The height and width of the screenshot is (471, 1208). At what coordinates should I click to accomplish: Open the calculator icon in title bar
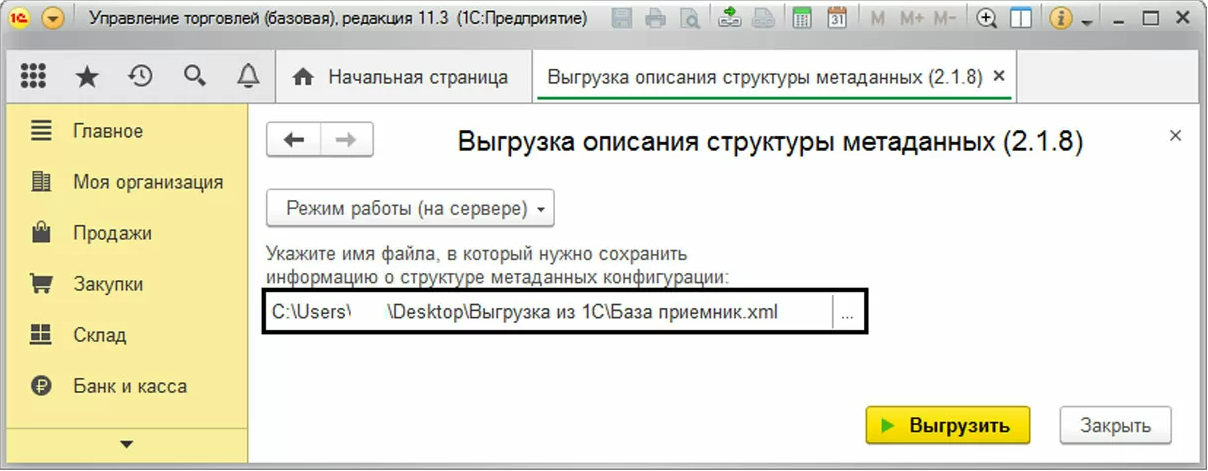(801, 19)
